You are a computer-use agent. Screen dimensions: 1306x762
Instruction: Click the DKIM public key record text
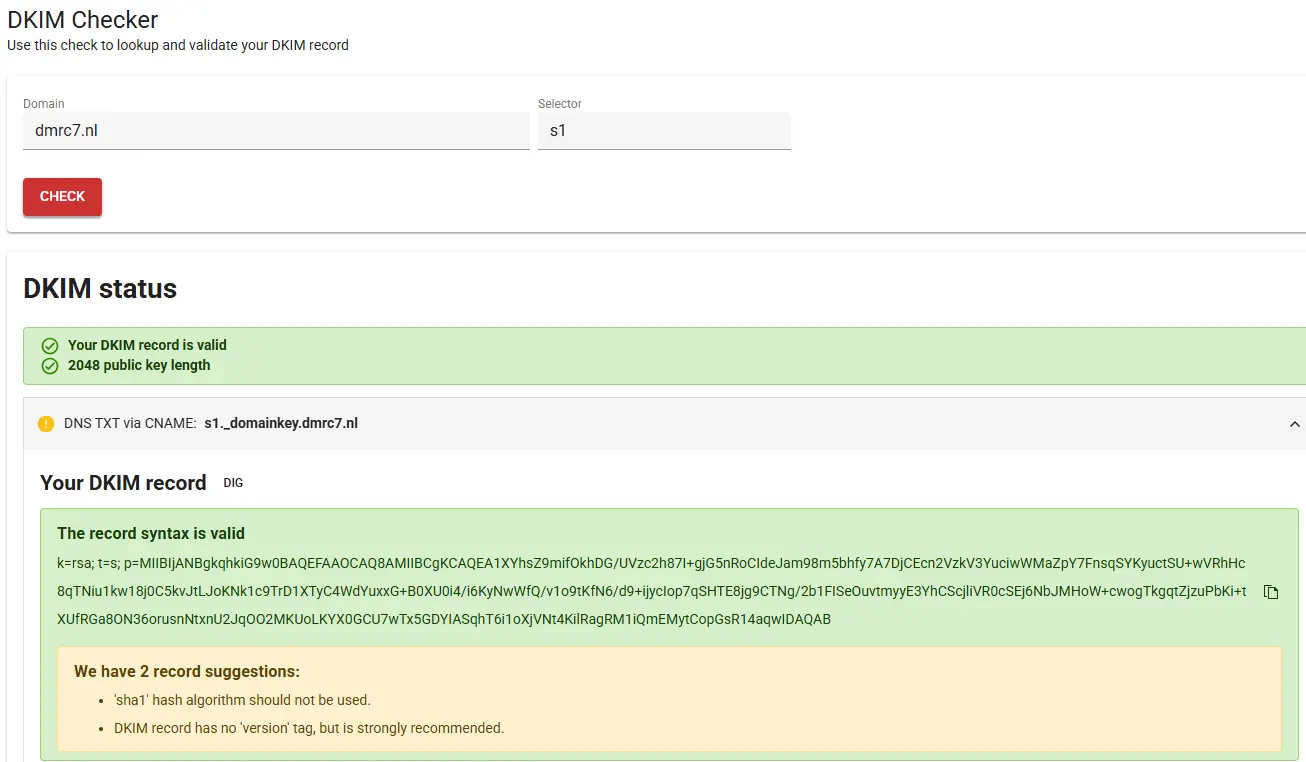[x=650, y=591]
